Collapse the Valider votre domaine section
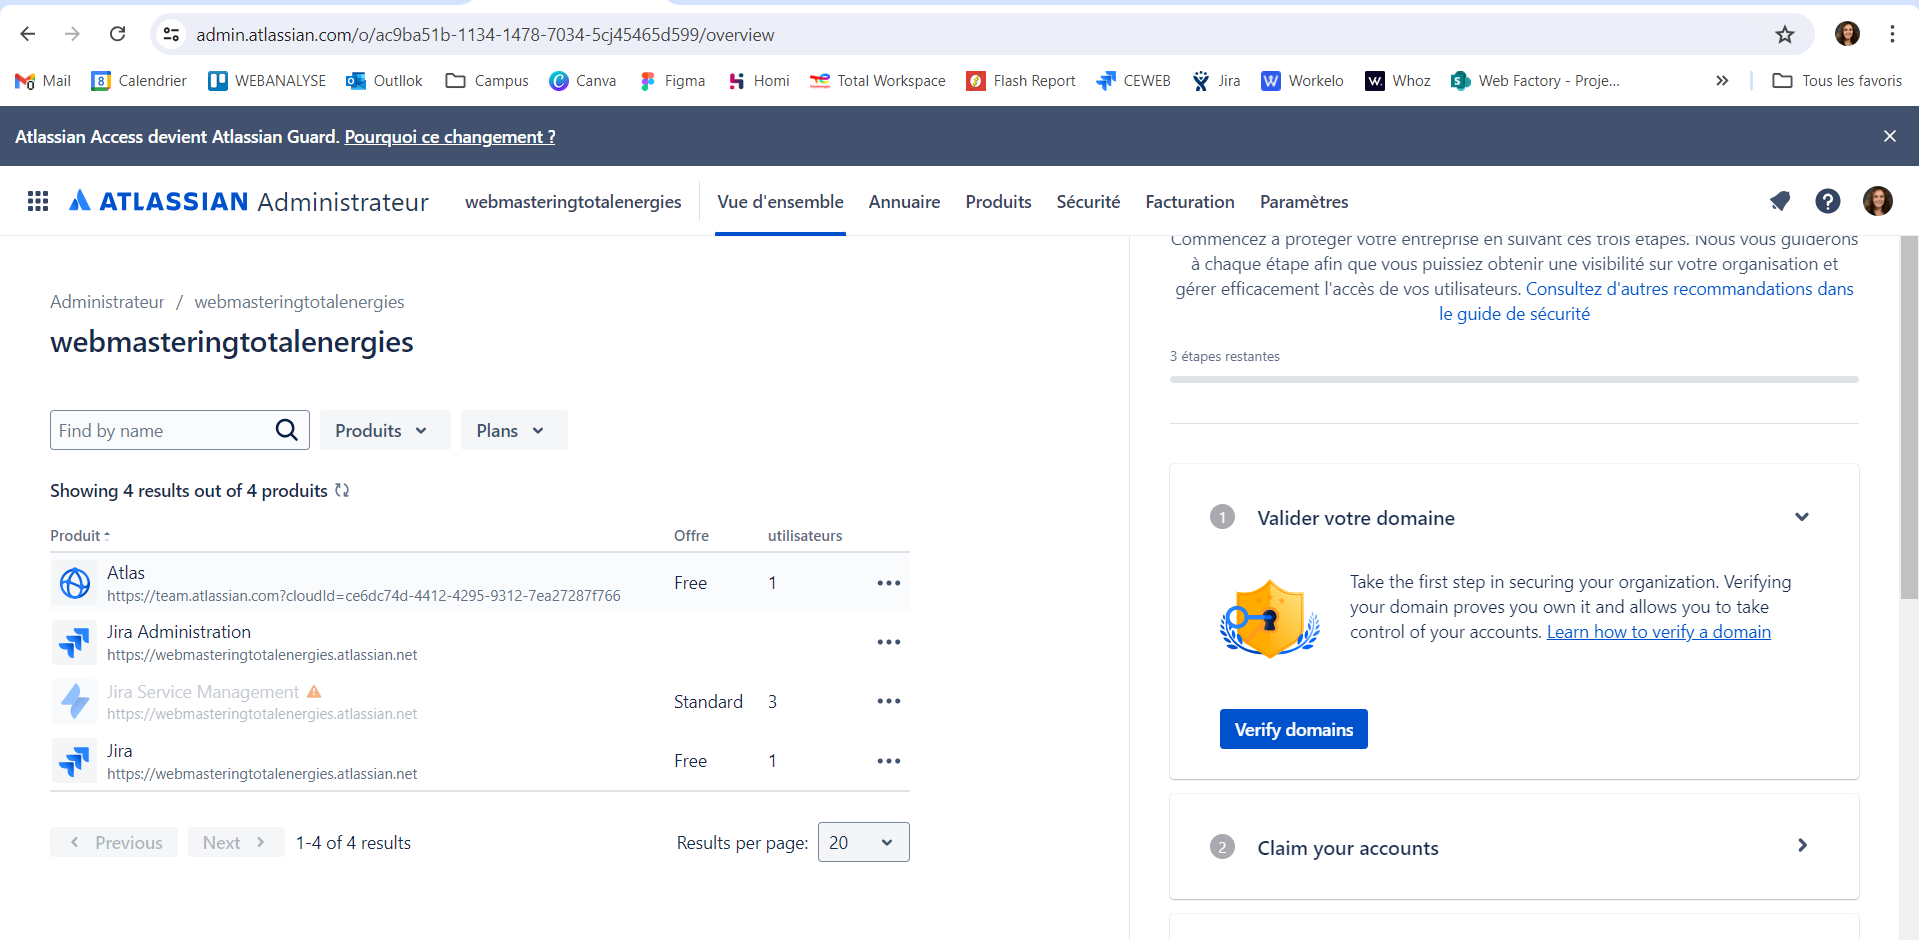 click(1802, 517)
